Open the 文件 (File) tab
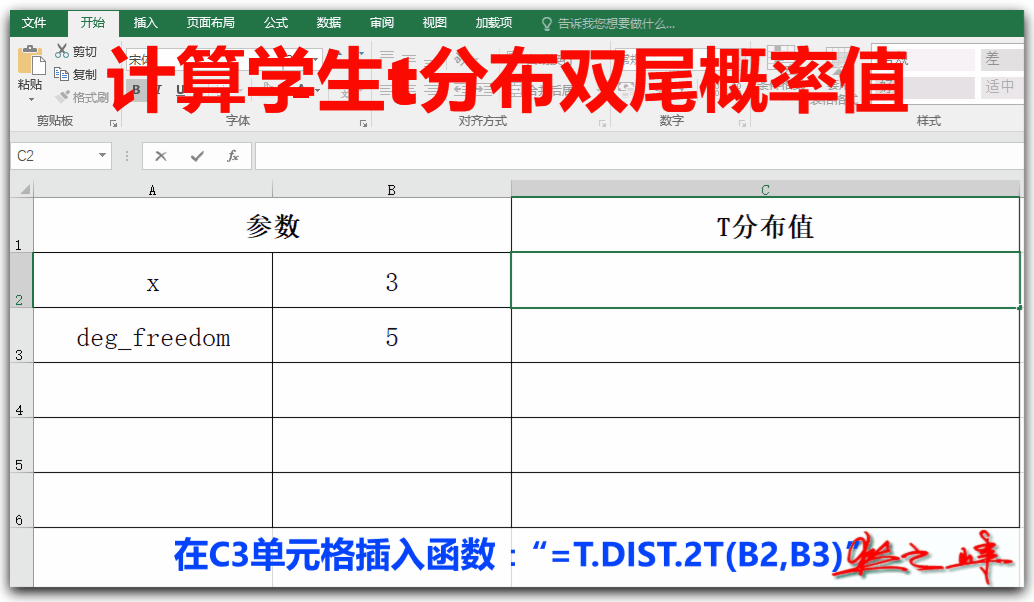The image size is (1034, 602). [34, 23]
